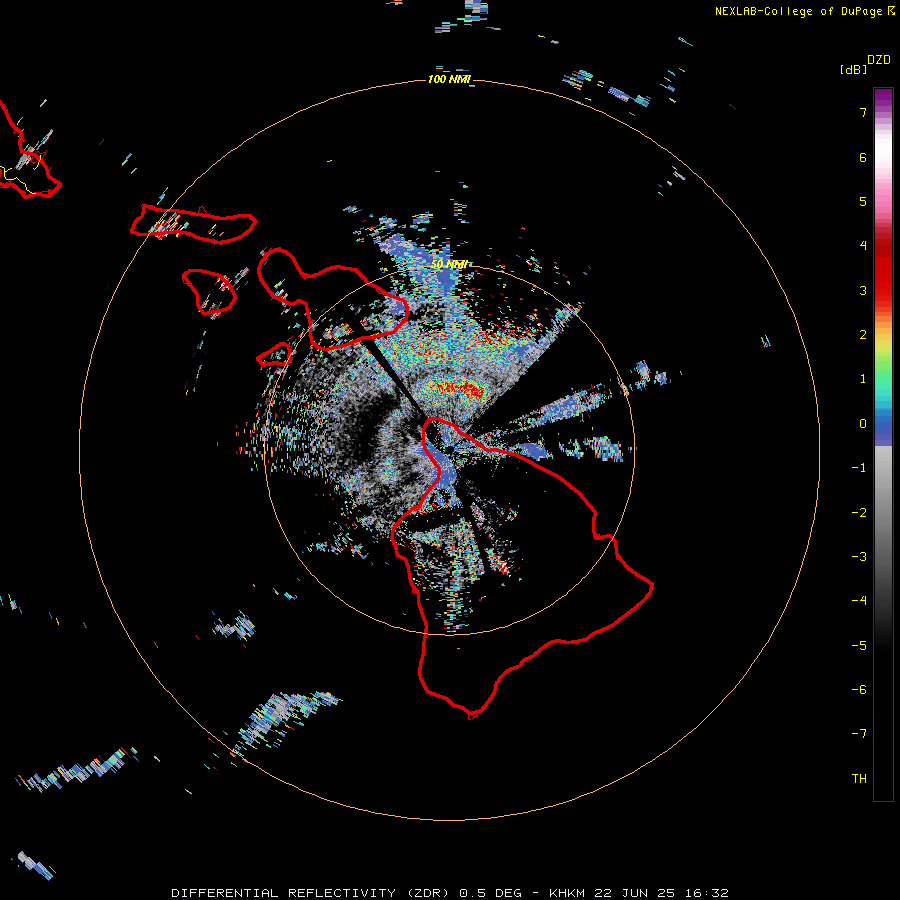Click the -5 dB tick label
The height and width of the screenshot is (900, 900).
click(859, 646)
